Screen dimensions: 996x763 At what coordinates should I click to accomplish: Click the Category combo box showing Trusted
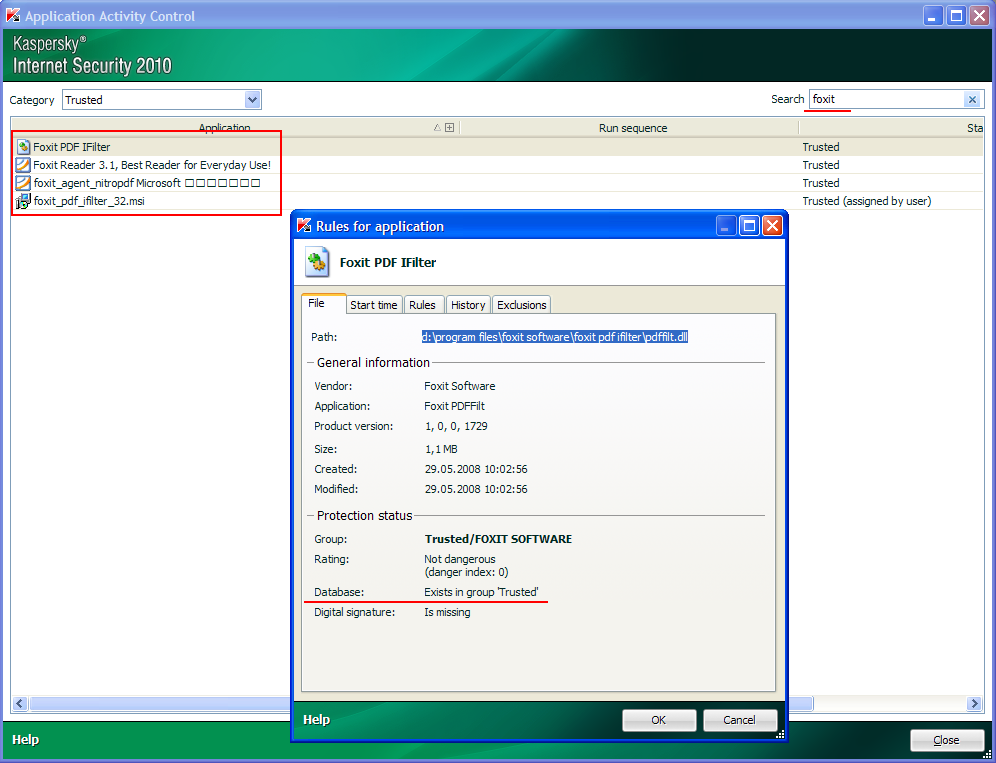(162, 100)
